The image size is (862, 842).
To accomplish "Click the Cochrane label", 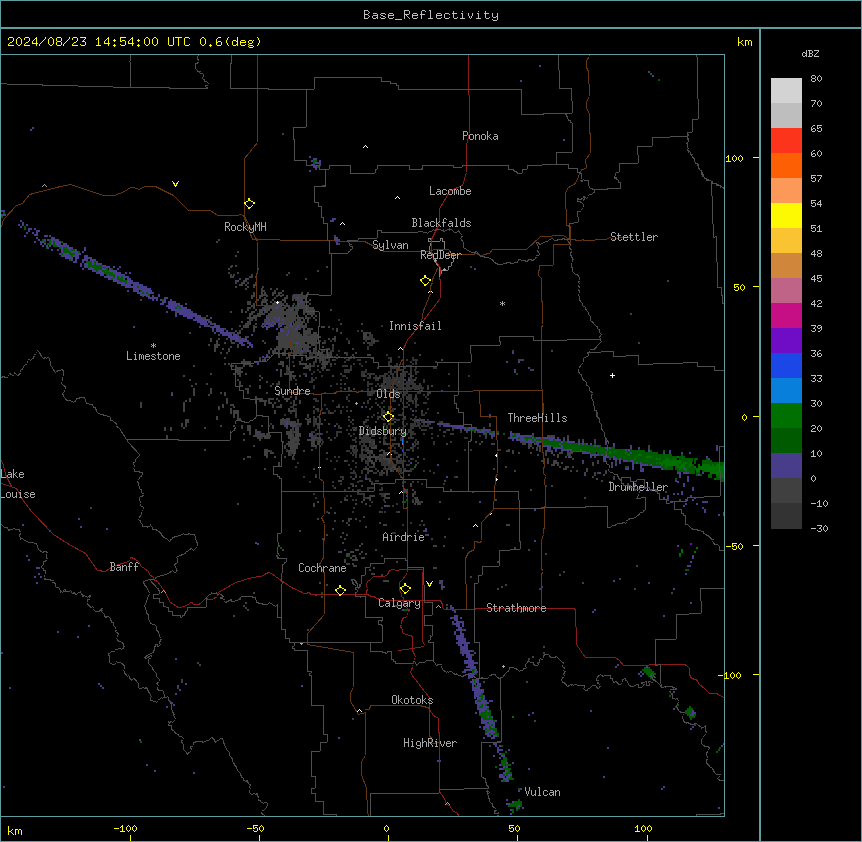I will pyautogui.click(x=322, y=568).
